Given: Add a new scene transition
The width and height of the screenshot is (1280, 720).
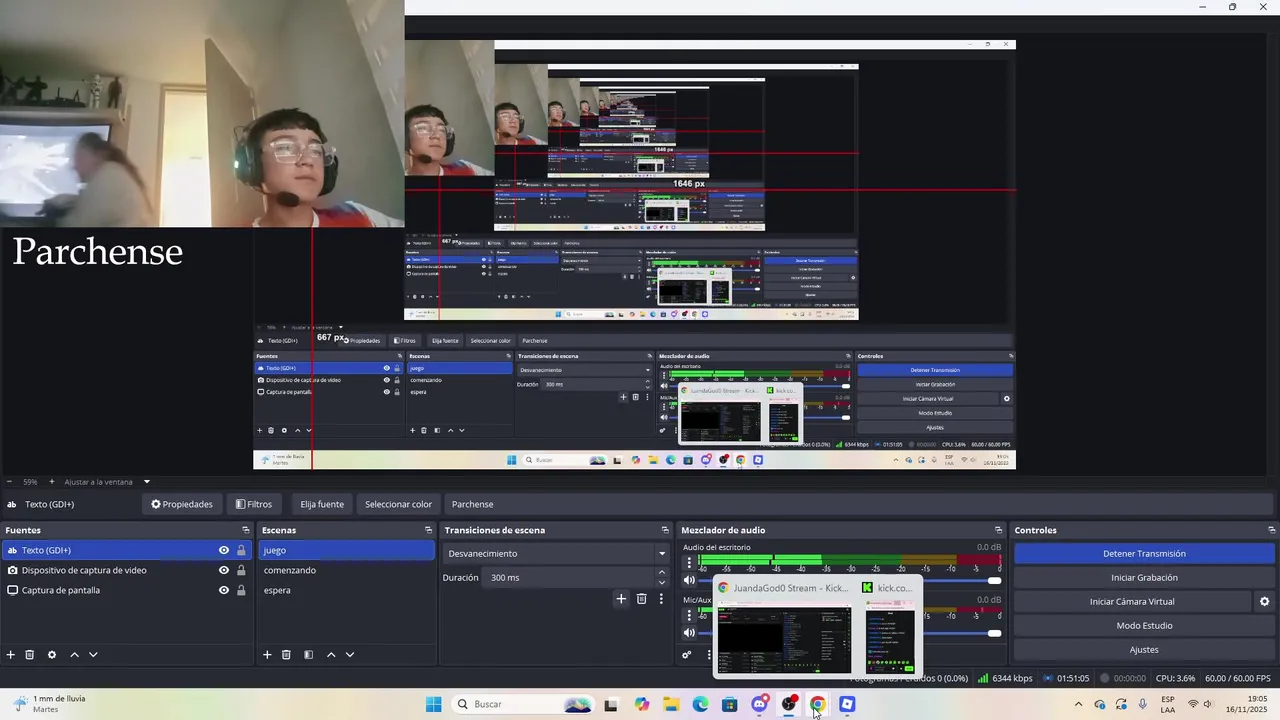Looking at the screenshot, I should (x=621, y=599).
